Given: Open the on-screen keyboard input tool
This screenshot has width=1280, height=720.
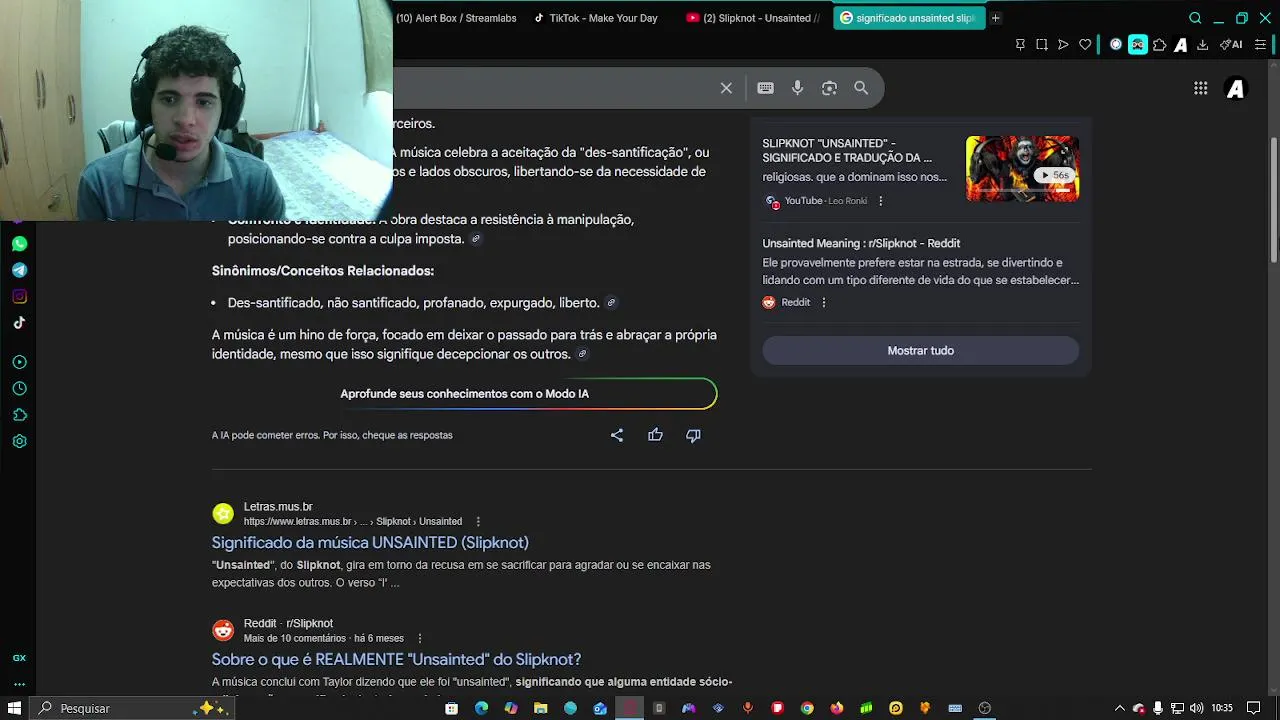Looking at the screenshot, I should [x=765, y=88].
